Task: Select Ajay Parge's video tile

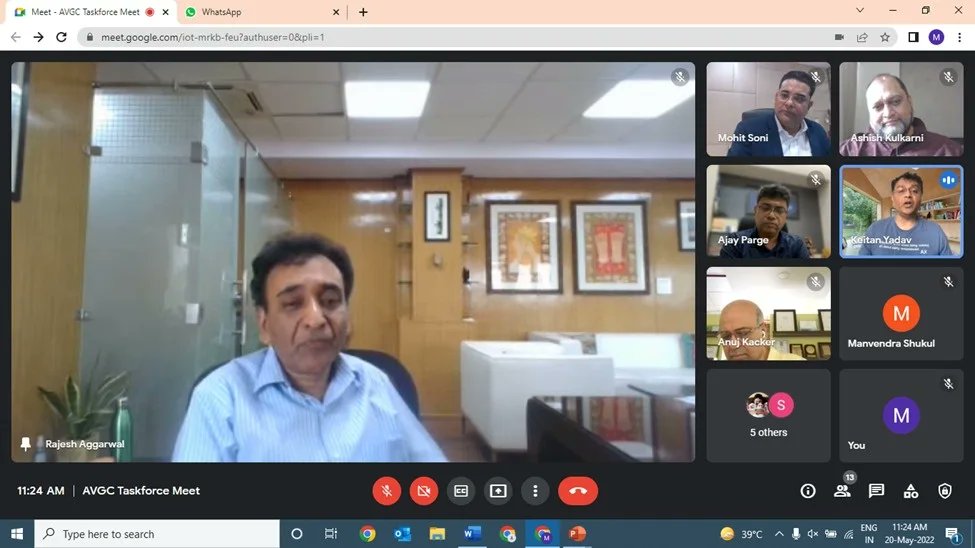Action: 769,211
